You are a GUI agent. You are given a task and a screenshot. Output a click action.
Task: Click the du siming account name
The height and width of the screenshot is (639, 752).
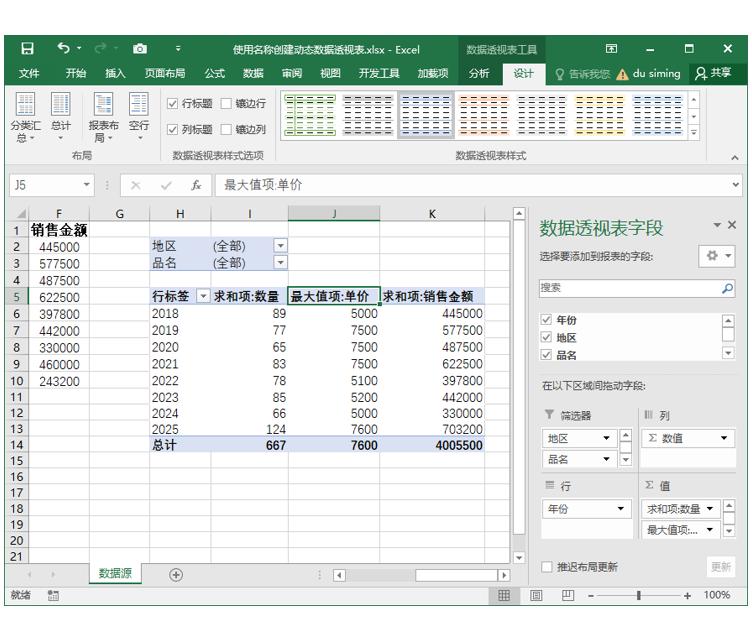coord(657,73)
